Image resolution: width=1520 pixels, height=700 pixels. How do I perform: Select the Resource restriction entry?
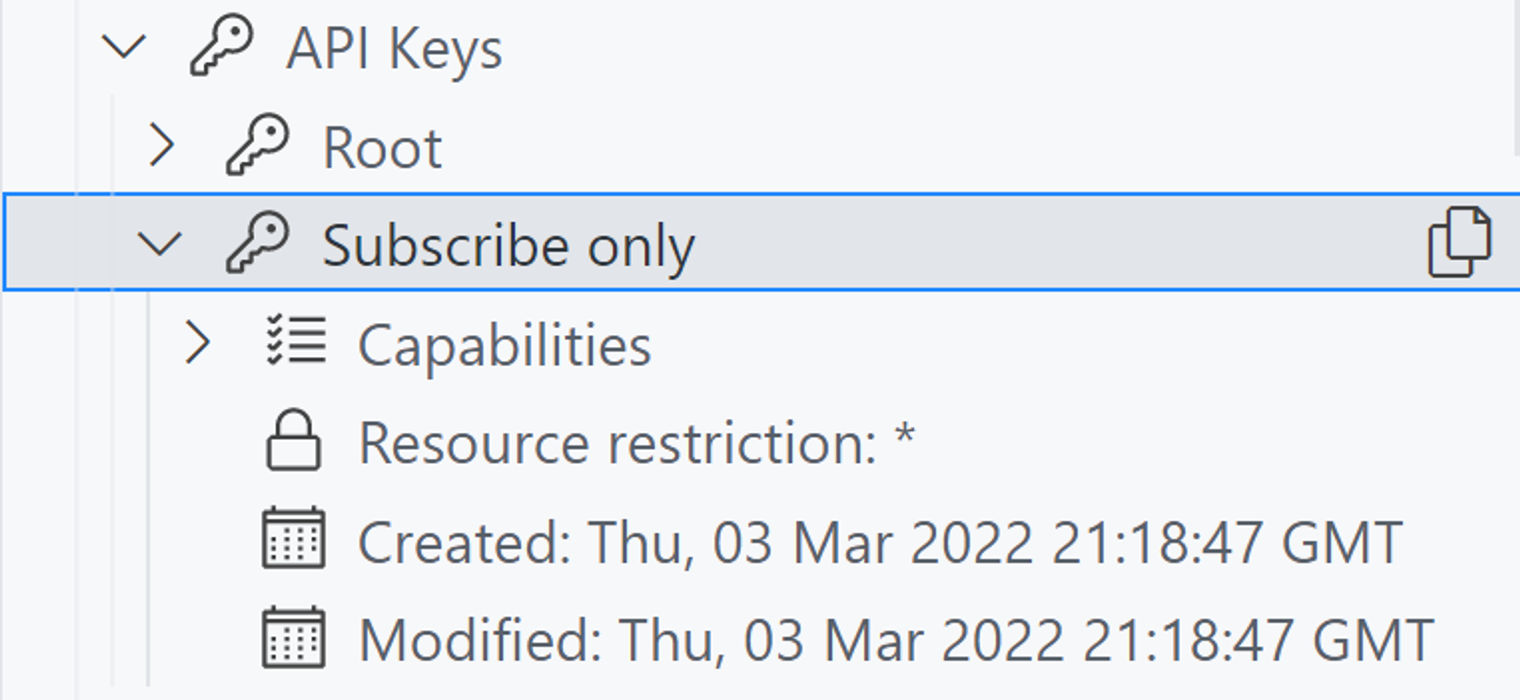click(x=638, y=442)
